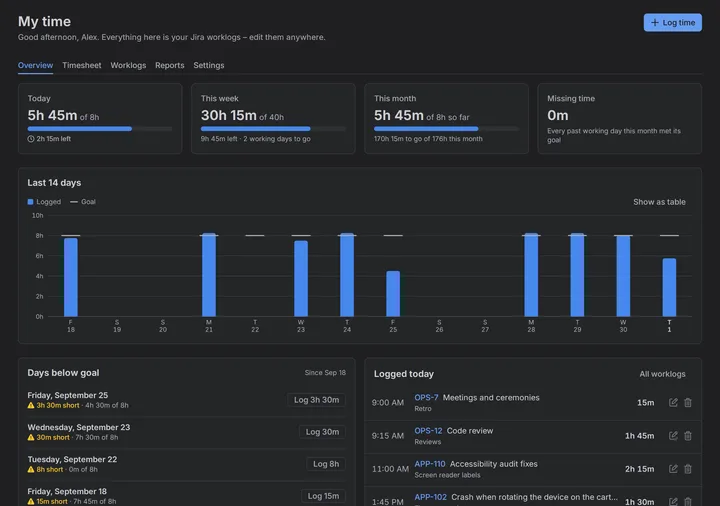
Task: Delete the APP-102 Crash worklog
Action: coord(688,502)
